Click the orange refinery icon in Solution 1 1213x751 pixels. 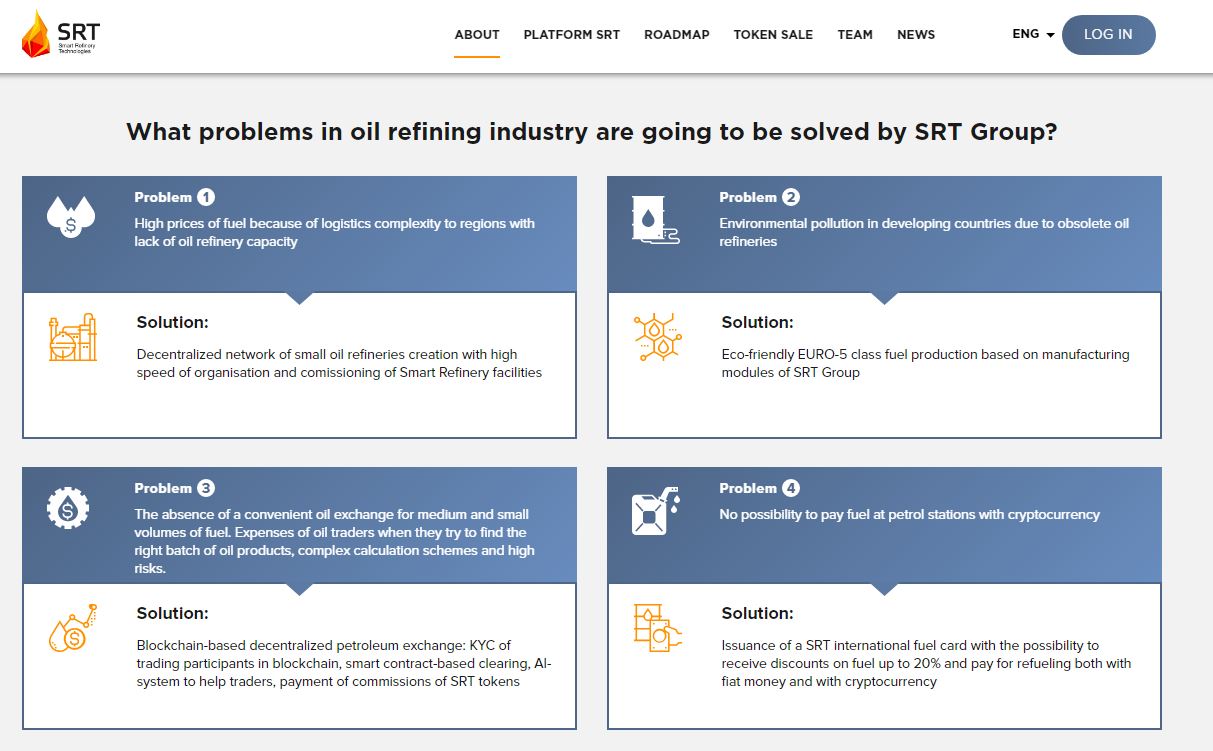click(73, 337)
